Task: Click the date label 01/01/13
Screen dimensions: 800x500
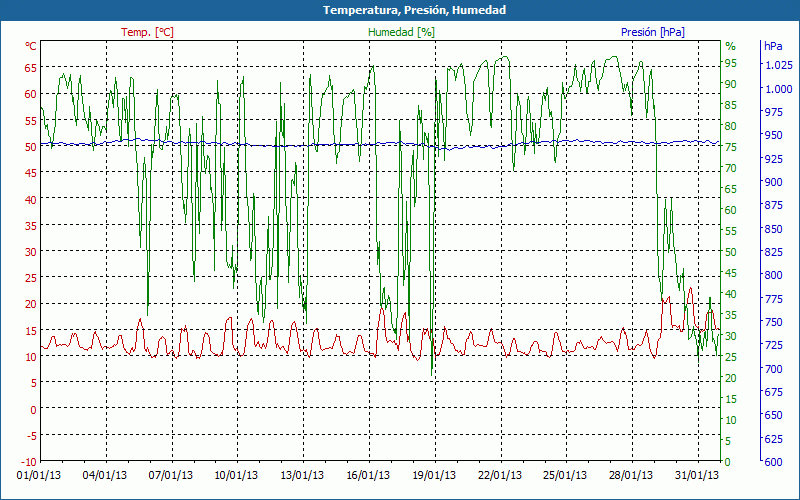Action: click(39, 475)
